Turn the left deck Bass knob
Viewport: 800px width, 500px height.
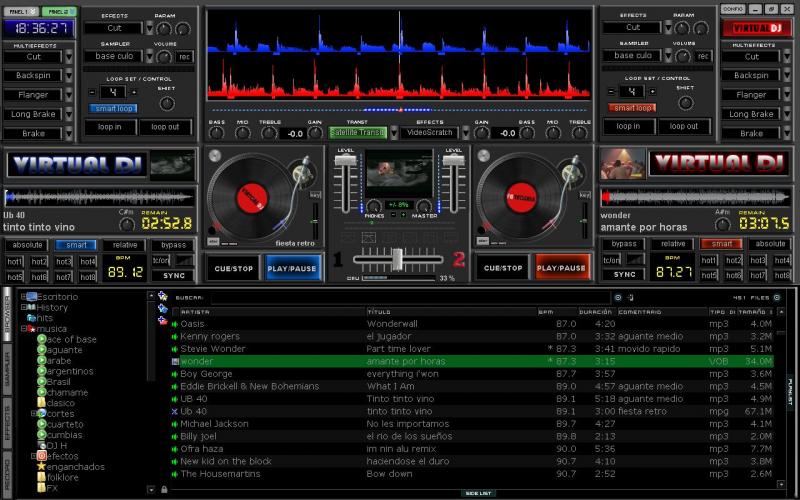click(x=216, y=133)
